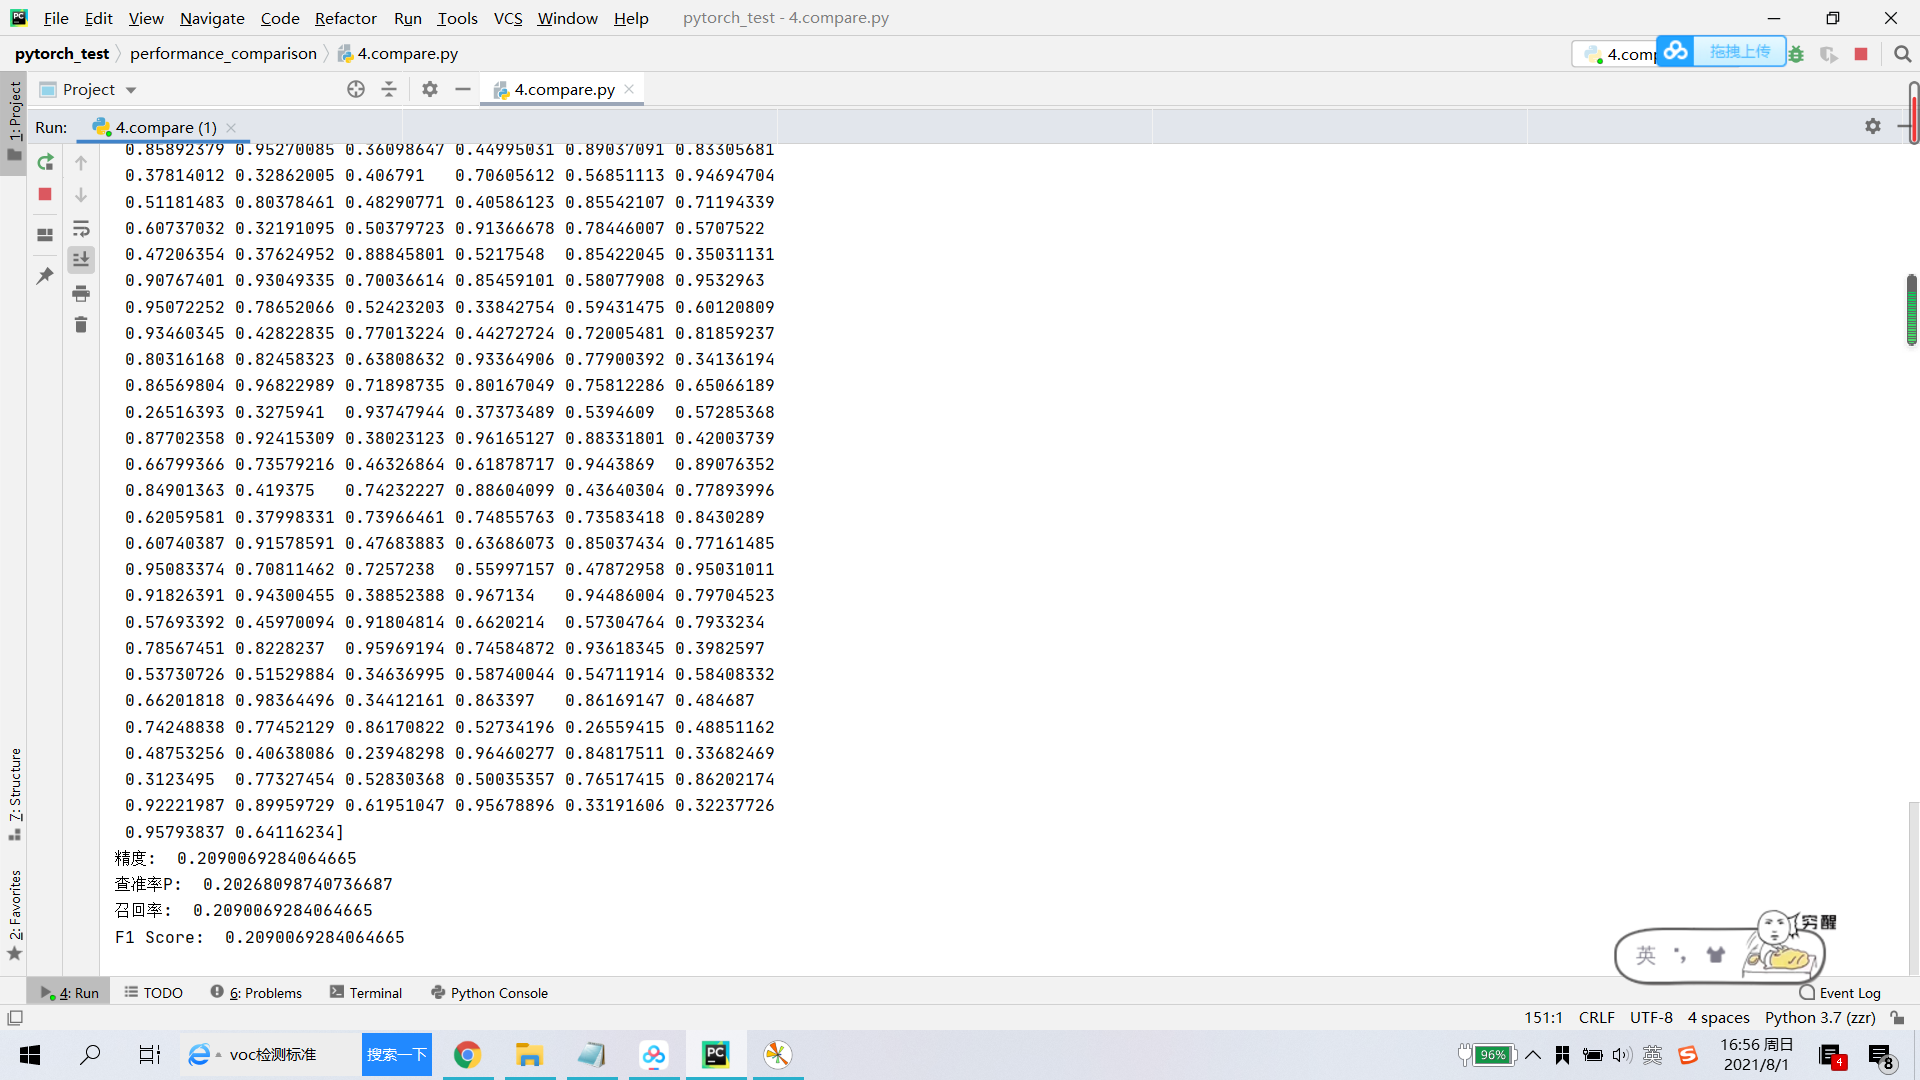
Task: Open the Refactor menu
Action: click(x=345, y=18)
